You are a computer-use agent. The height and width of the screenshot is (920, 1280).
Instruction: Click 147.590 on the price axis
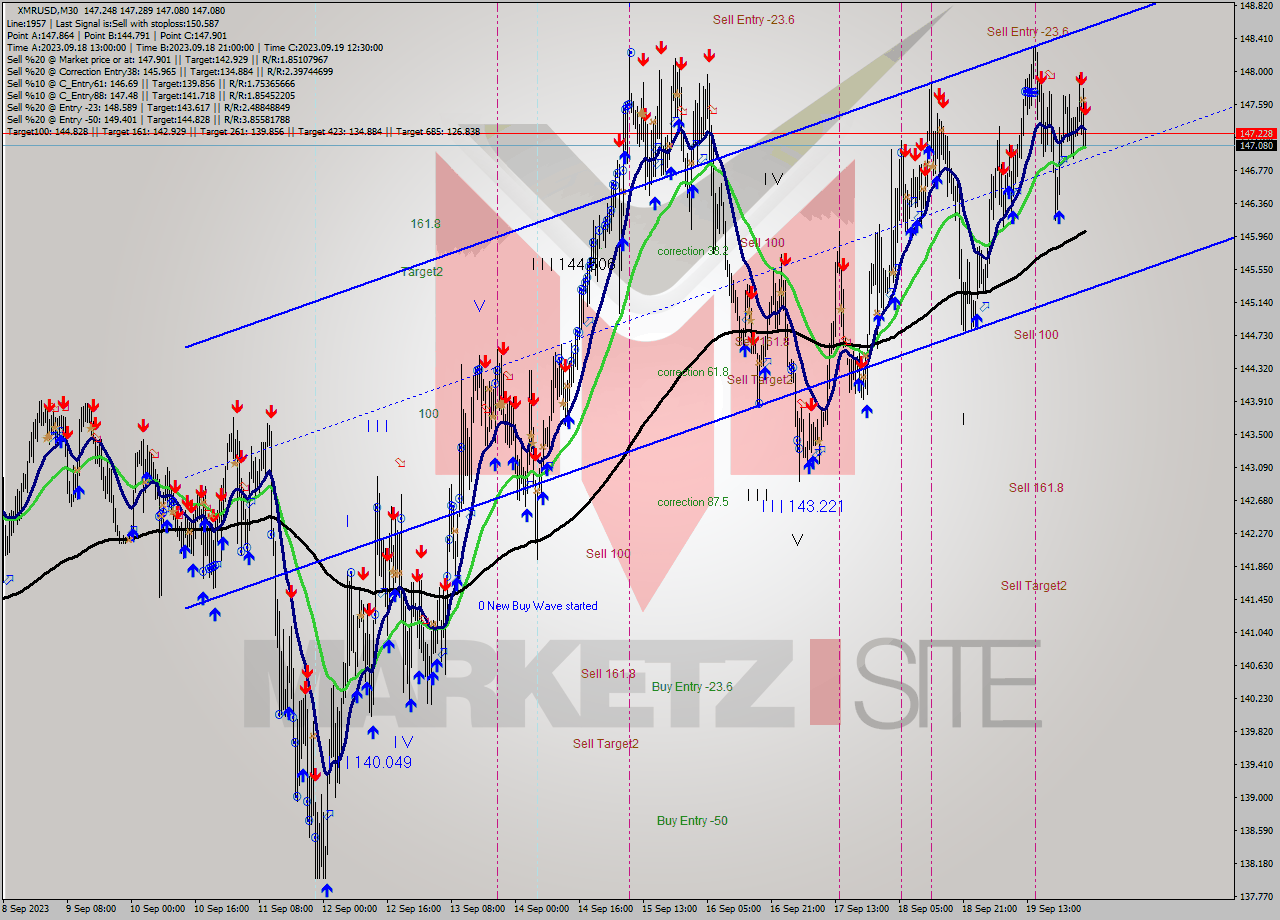click(x=1254, y=105)
